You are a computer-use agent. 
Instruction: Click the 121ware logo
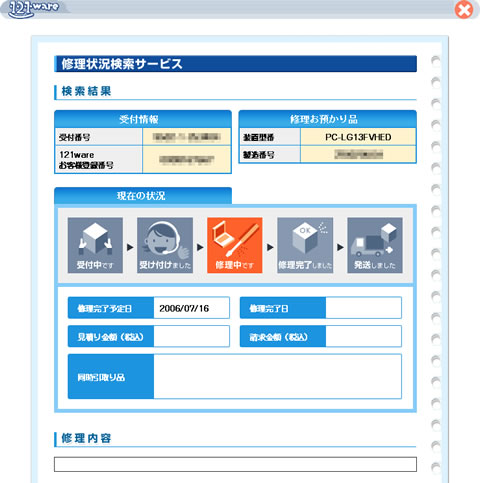coord(33,9)
